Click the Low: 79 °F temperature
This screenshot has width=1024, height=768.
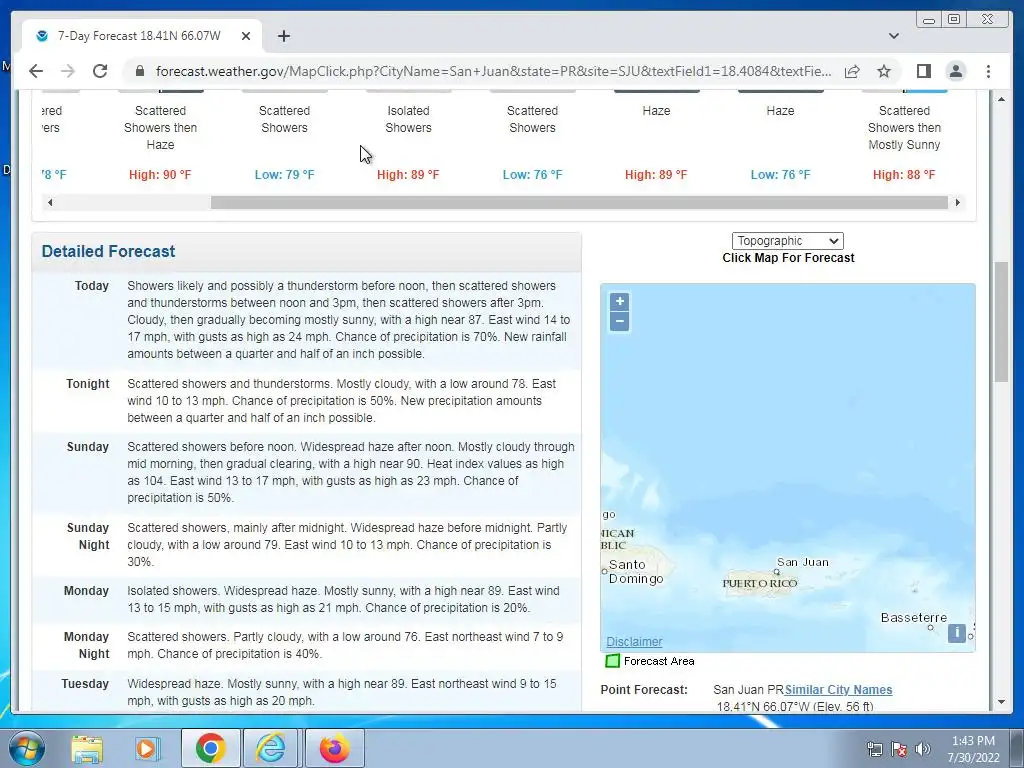pyautogui.click(x=284, y=174)
